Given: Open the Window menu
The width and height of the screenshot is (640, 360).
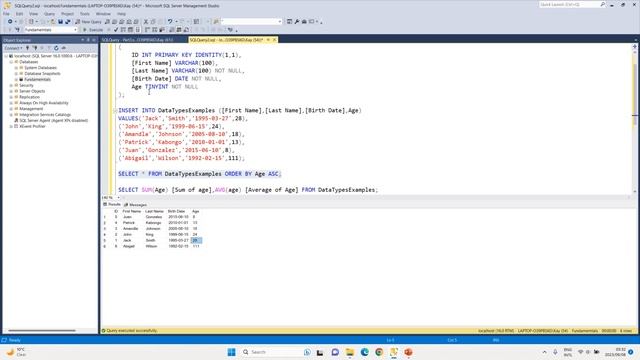Looking at the screenshot, I should pos(103,14).
